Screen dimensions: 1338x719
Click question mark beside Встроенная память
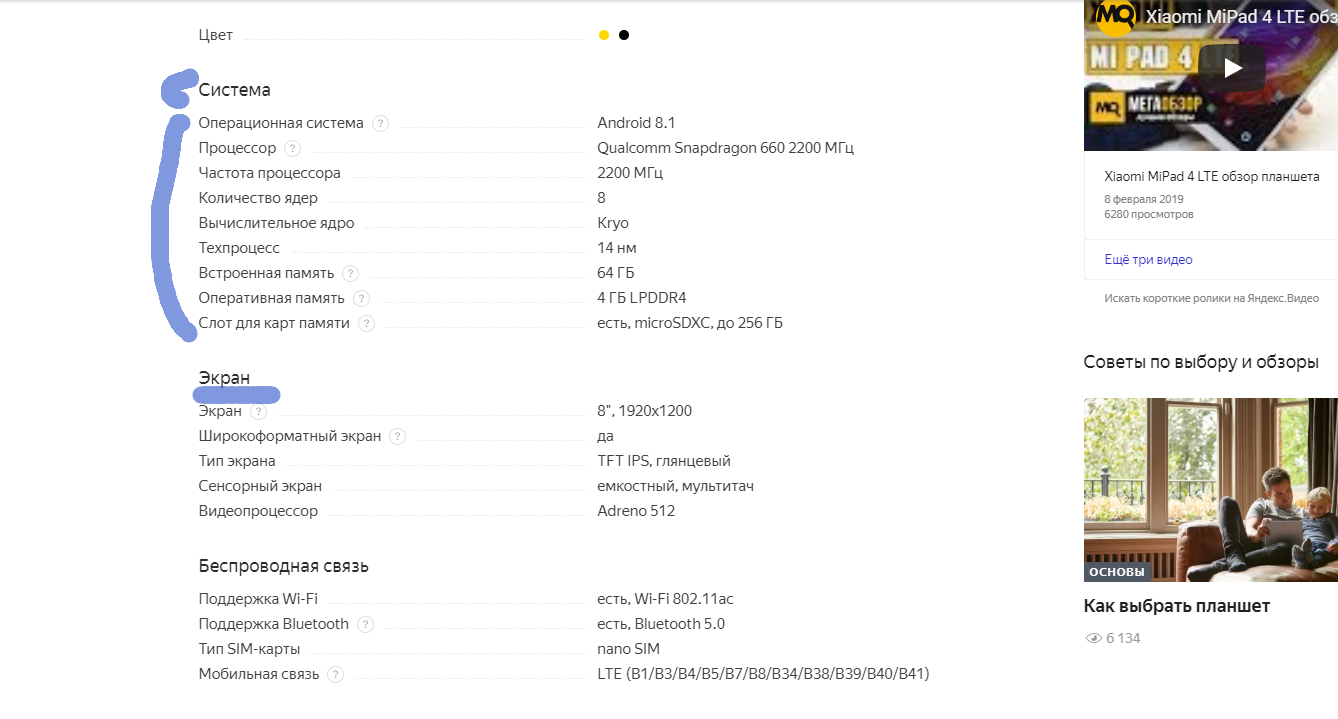coord(350,274)
